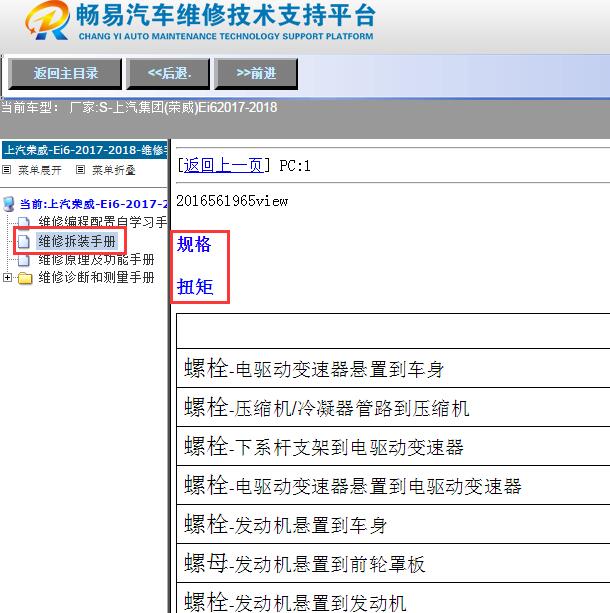
Task: Jump to the 扭矩 section link
Action: click(195, 287)
